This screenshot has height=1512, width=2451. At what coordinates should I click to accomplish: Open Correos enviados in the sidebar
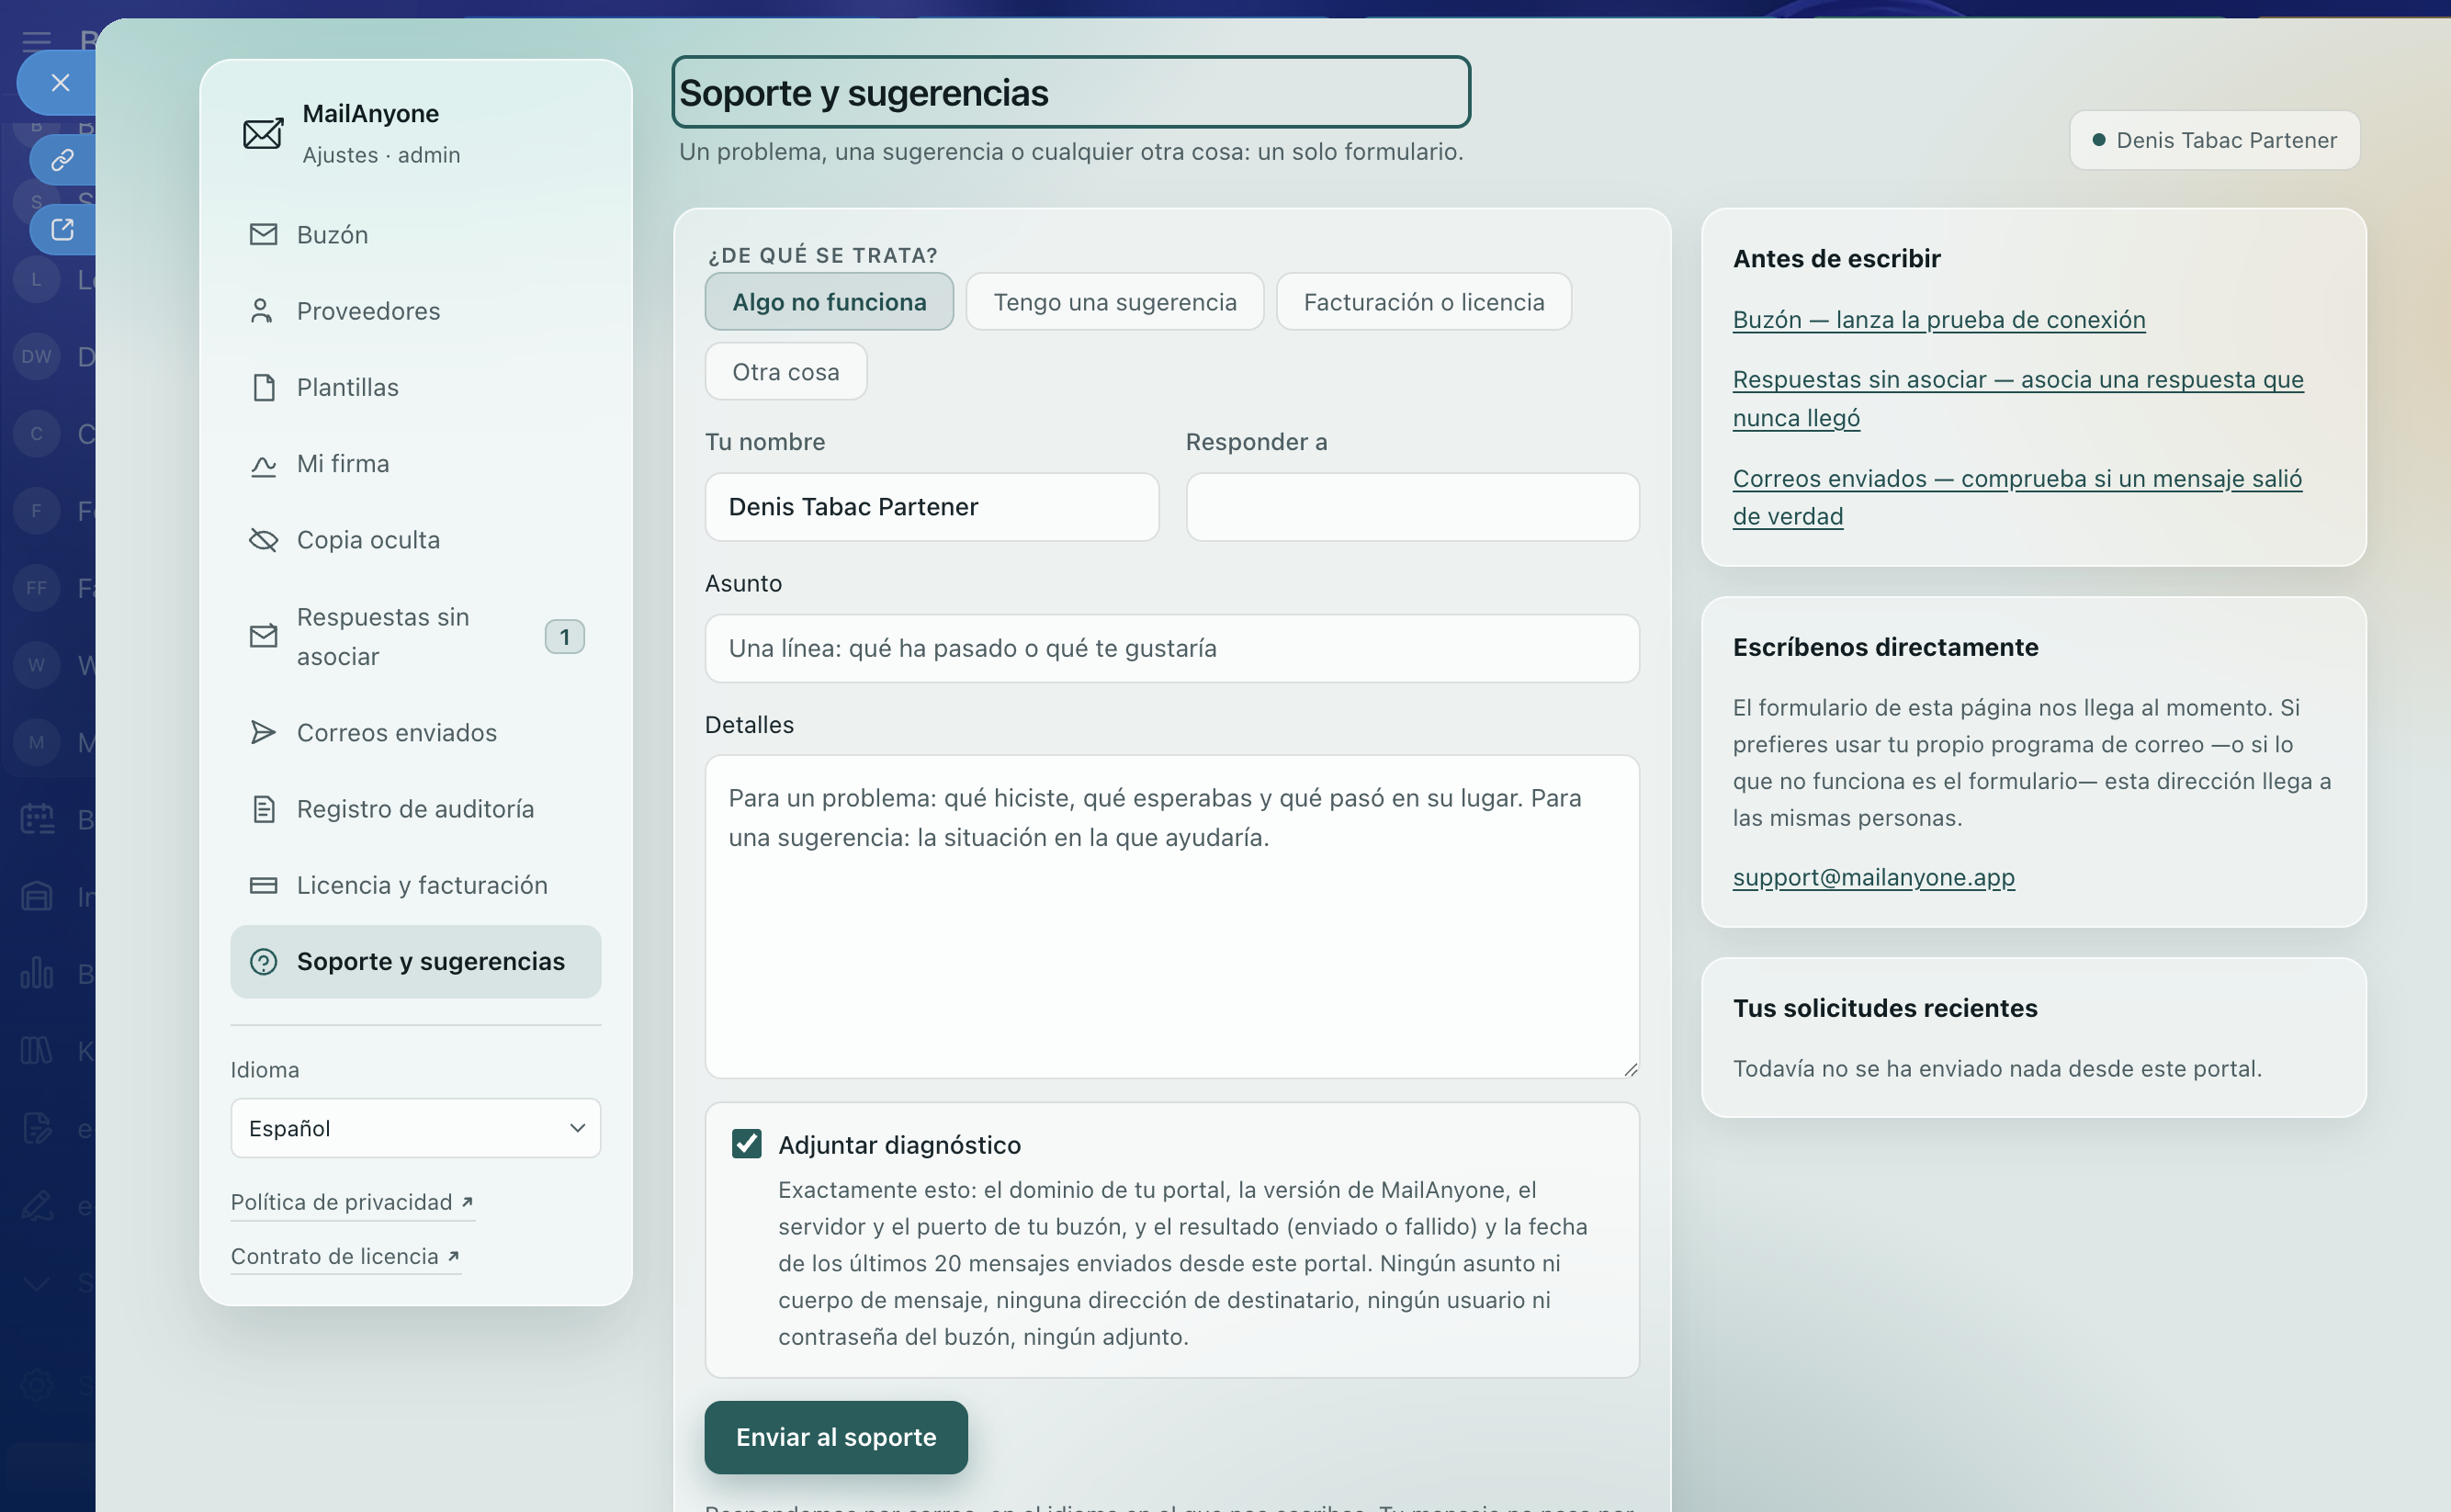416,732
